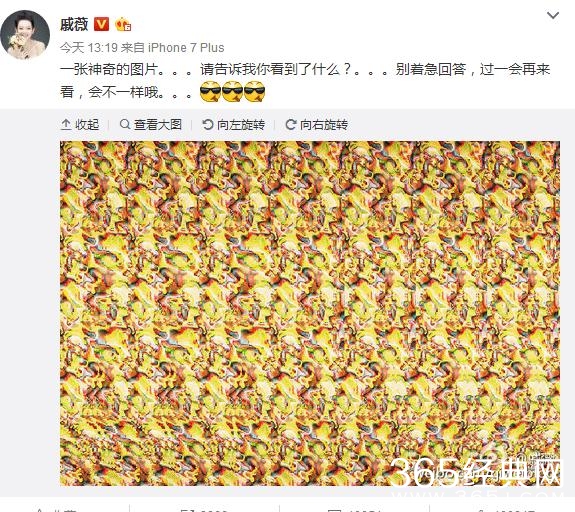The width and height of the screenshot is (575, 512).
Task: Click the 365经典网 watermark
Action: click(x=477, y=472)
